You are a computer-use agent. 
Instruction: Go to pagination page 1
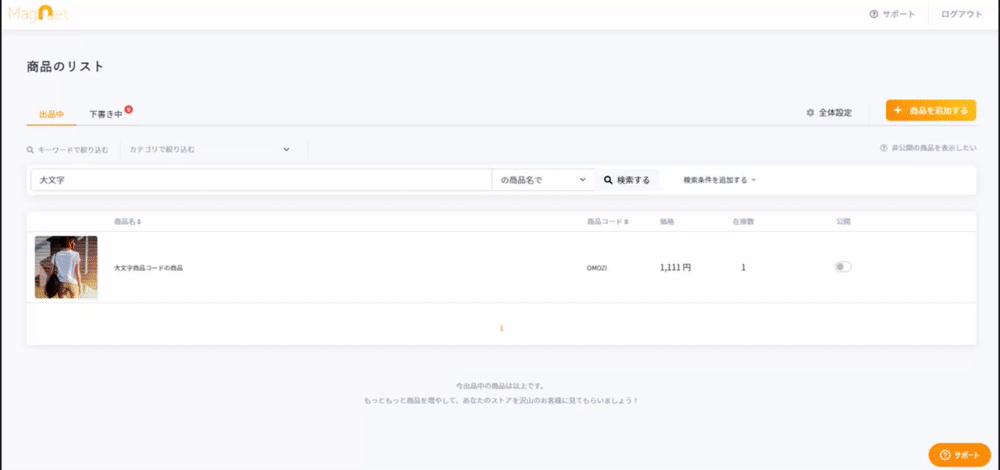coord(501,328)
